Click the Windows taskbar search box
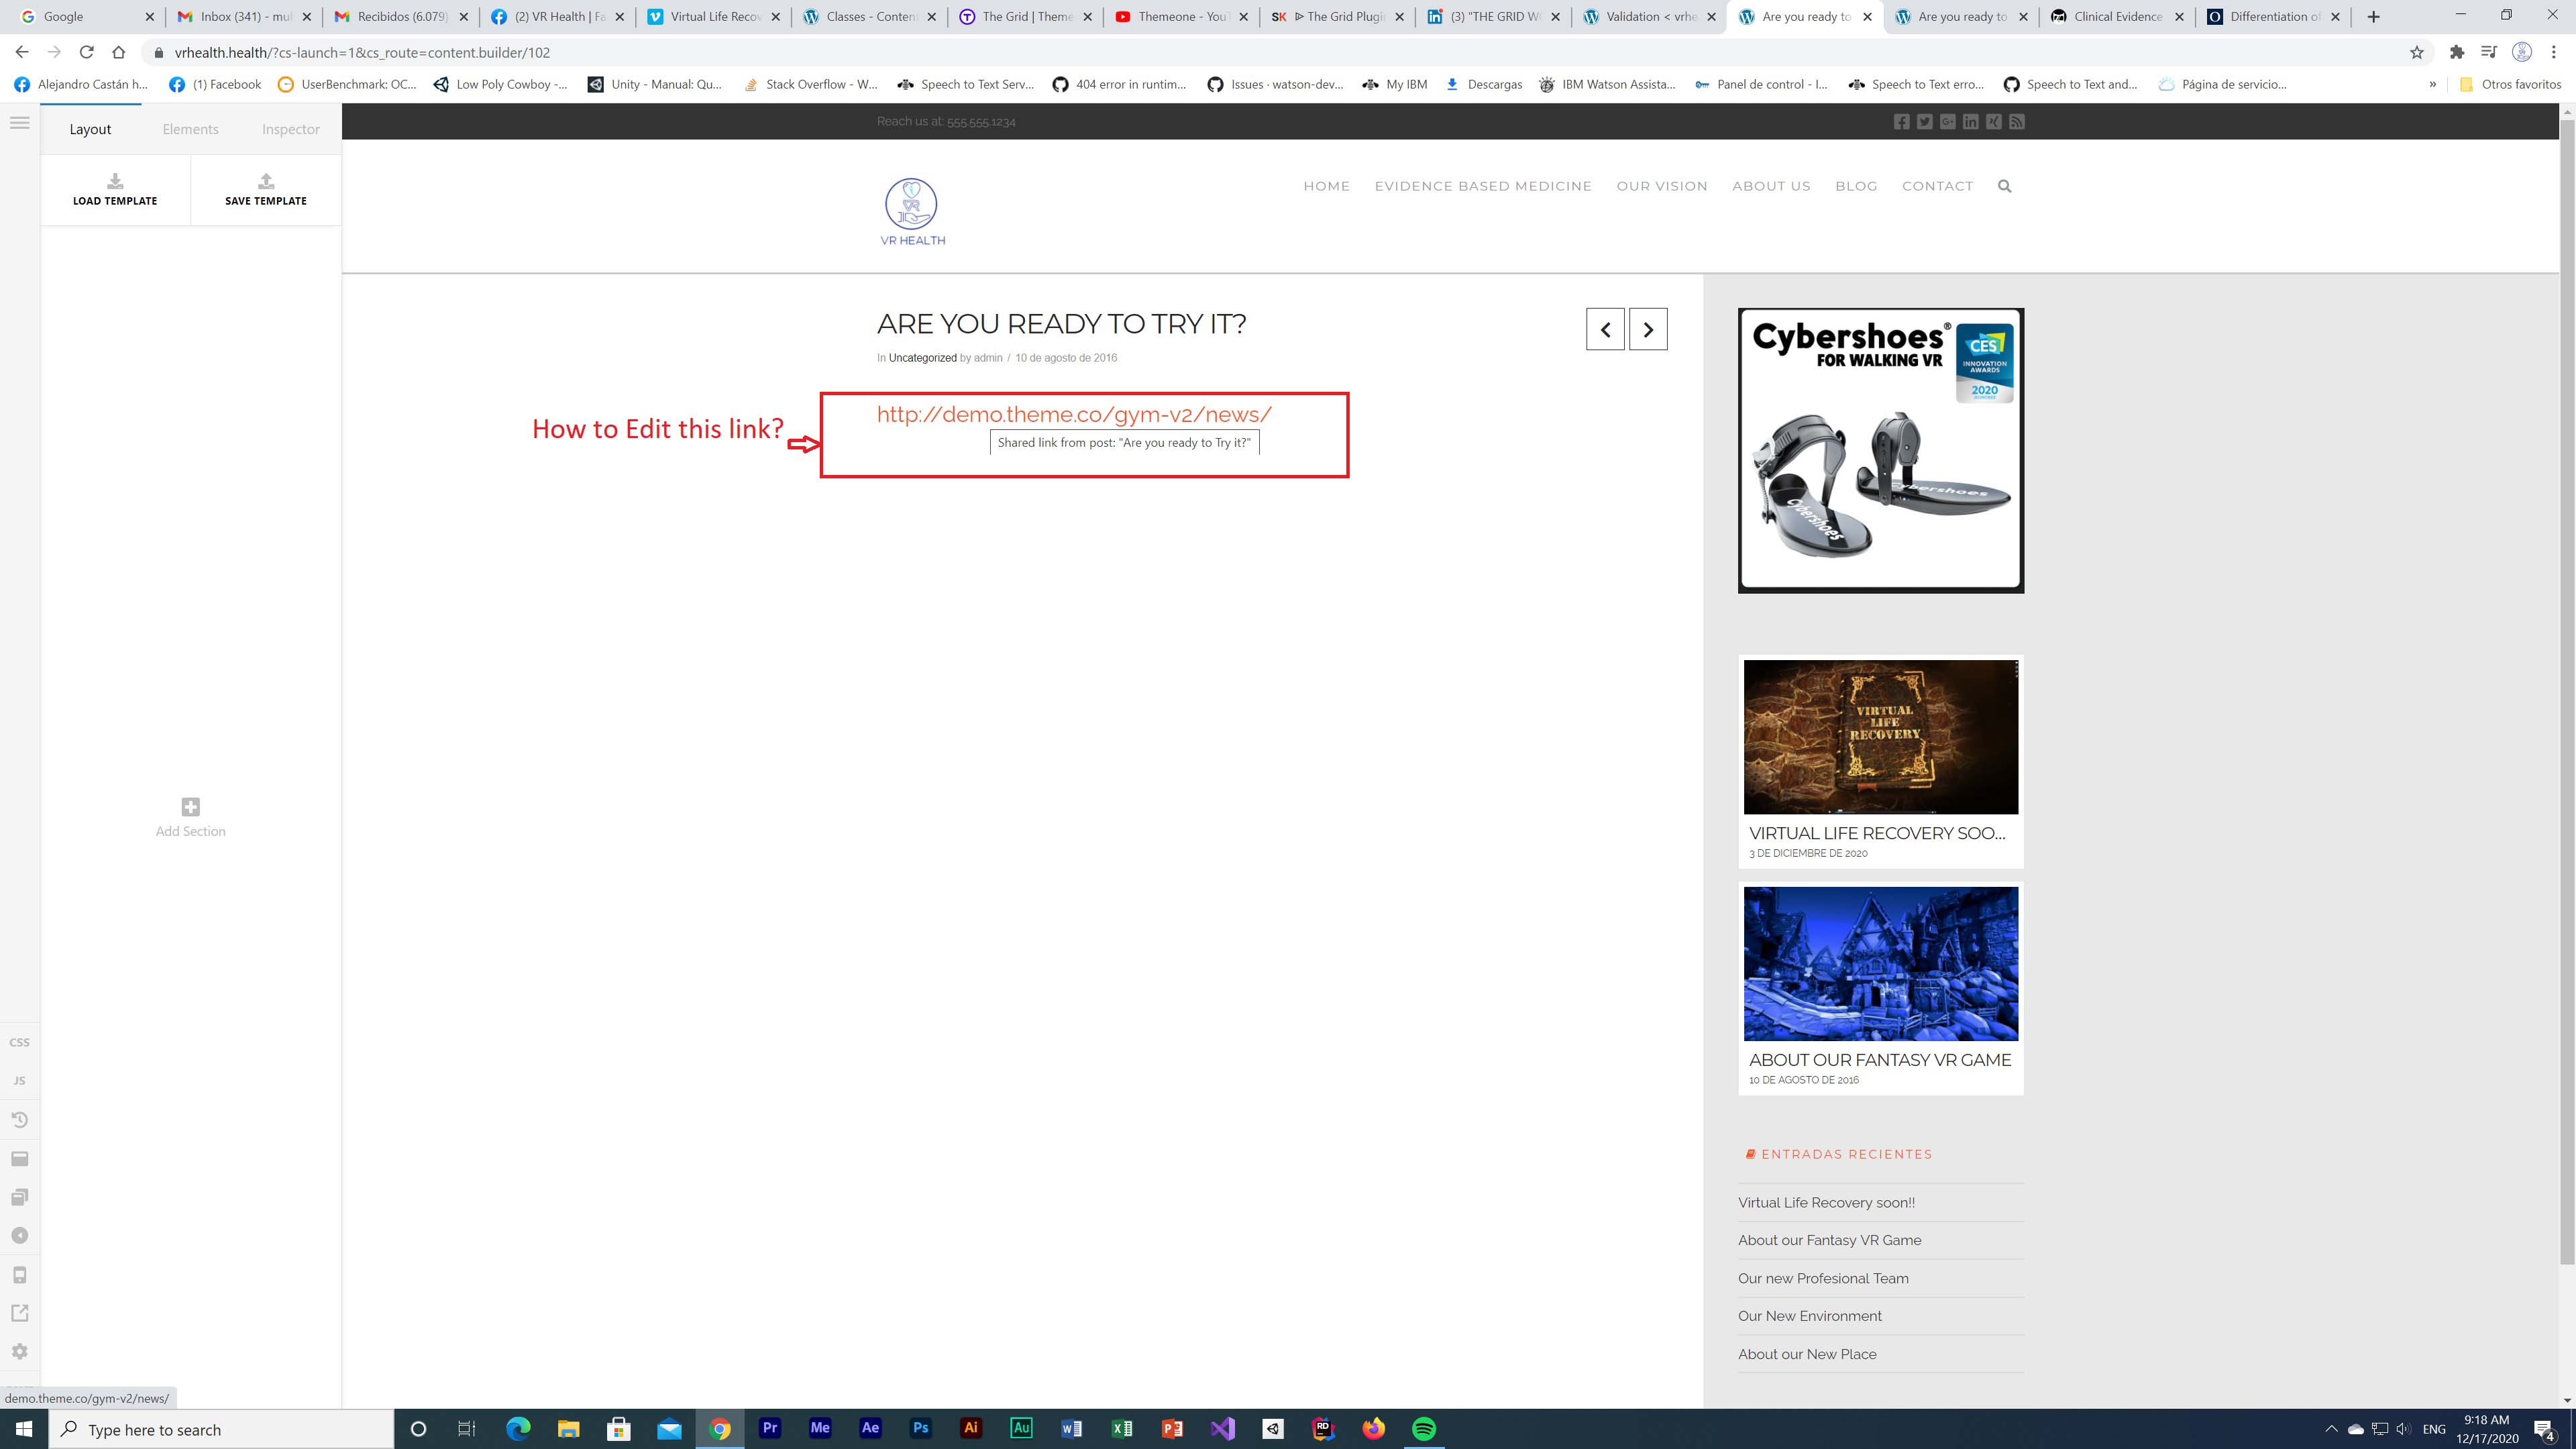The height and width of the screenshot is (1449, 2576). tap(222, 1429)
